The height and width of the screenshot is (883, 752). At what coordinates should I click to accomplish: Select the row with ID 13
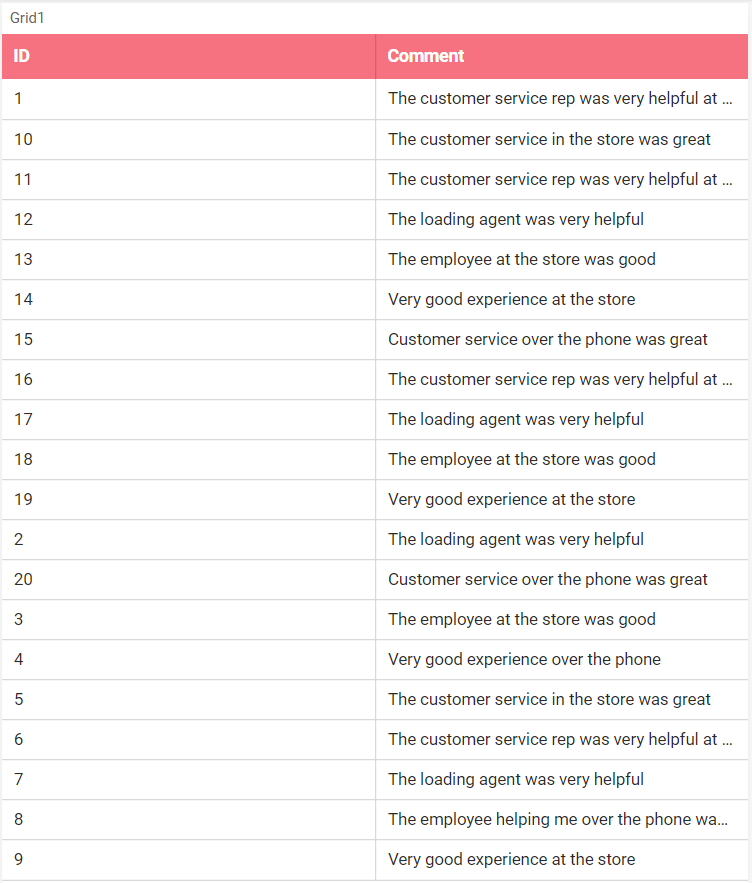pyautogui.click(x=375, y=260)
